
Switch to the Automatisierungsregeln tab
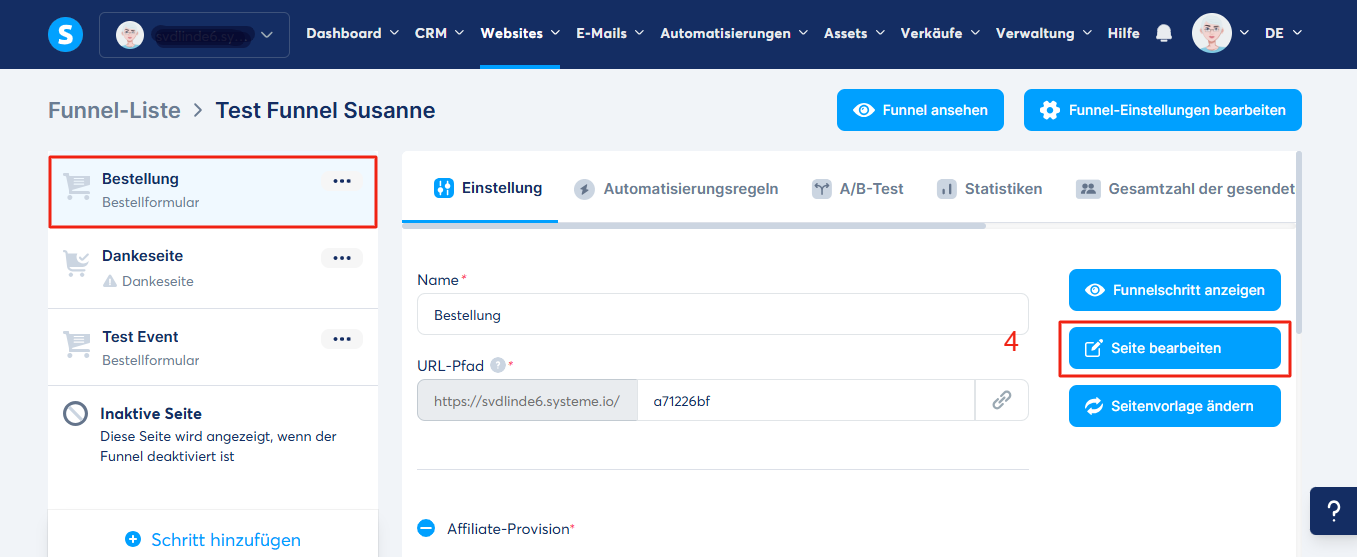(x=676, y=188)
